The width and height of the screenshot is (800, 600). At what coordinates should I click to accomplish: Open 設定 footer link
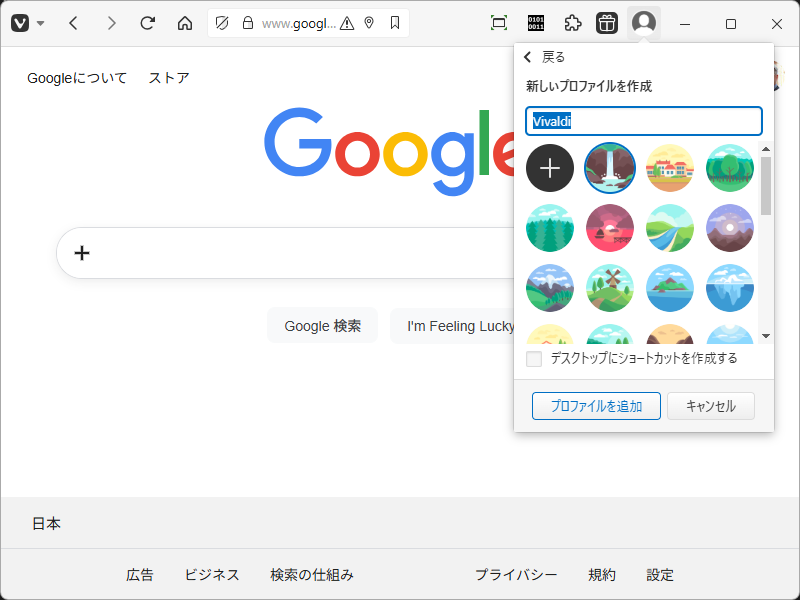point(660,575)
